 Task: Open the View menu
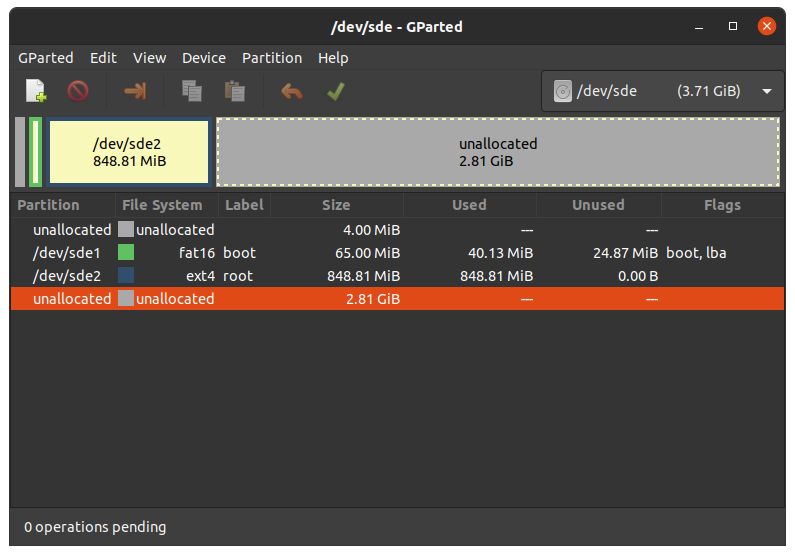150,58
